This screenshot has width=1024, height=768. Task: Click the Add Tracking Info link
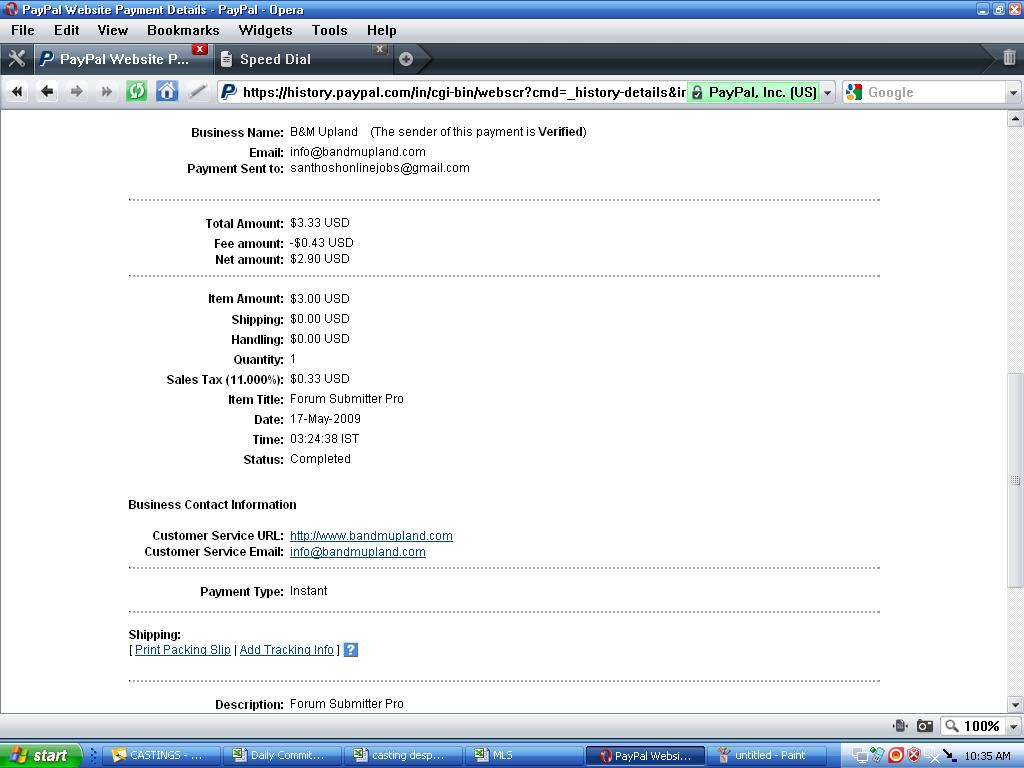pyautogui.click(x=286, y=650)
